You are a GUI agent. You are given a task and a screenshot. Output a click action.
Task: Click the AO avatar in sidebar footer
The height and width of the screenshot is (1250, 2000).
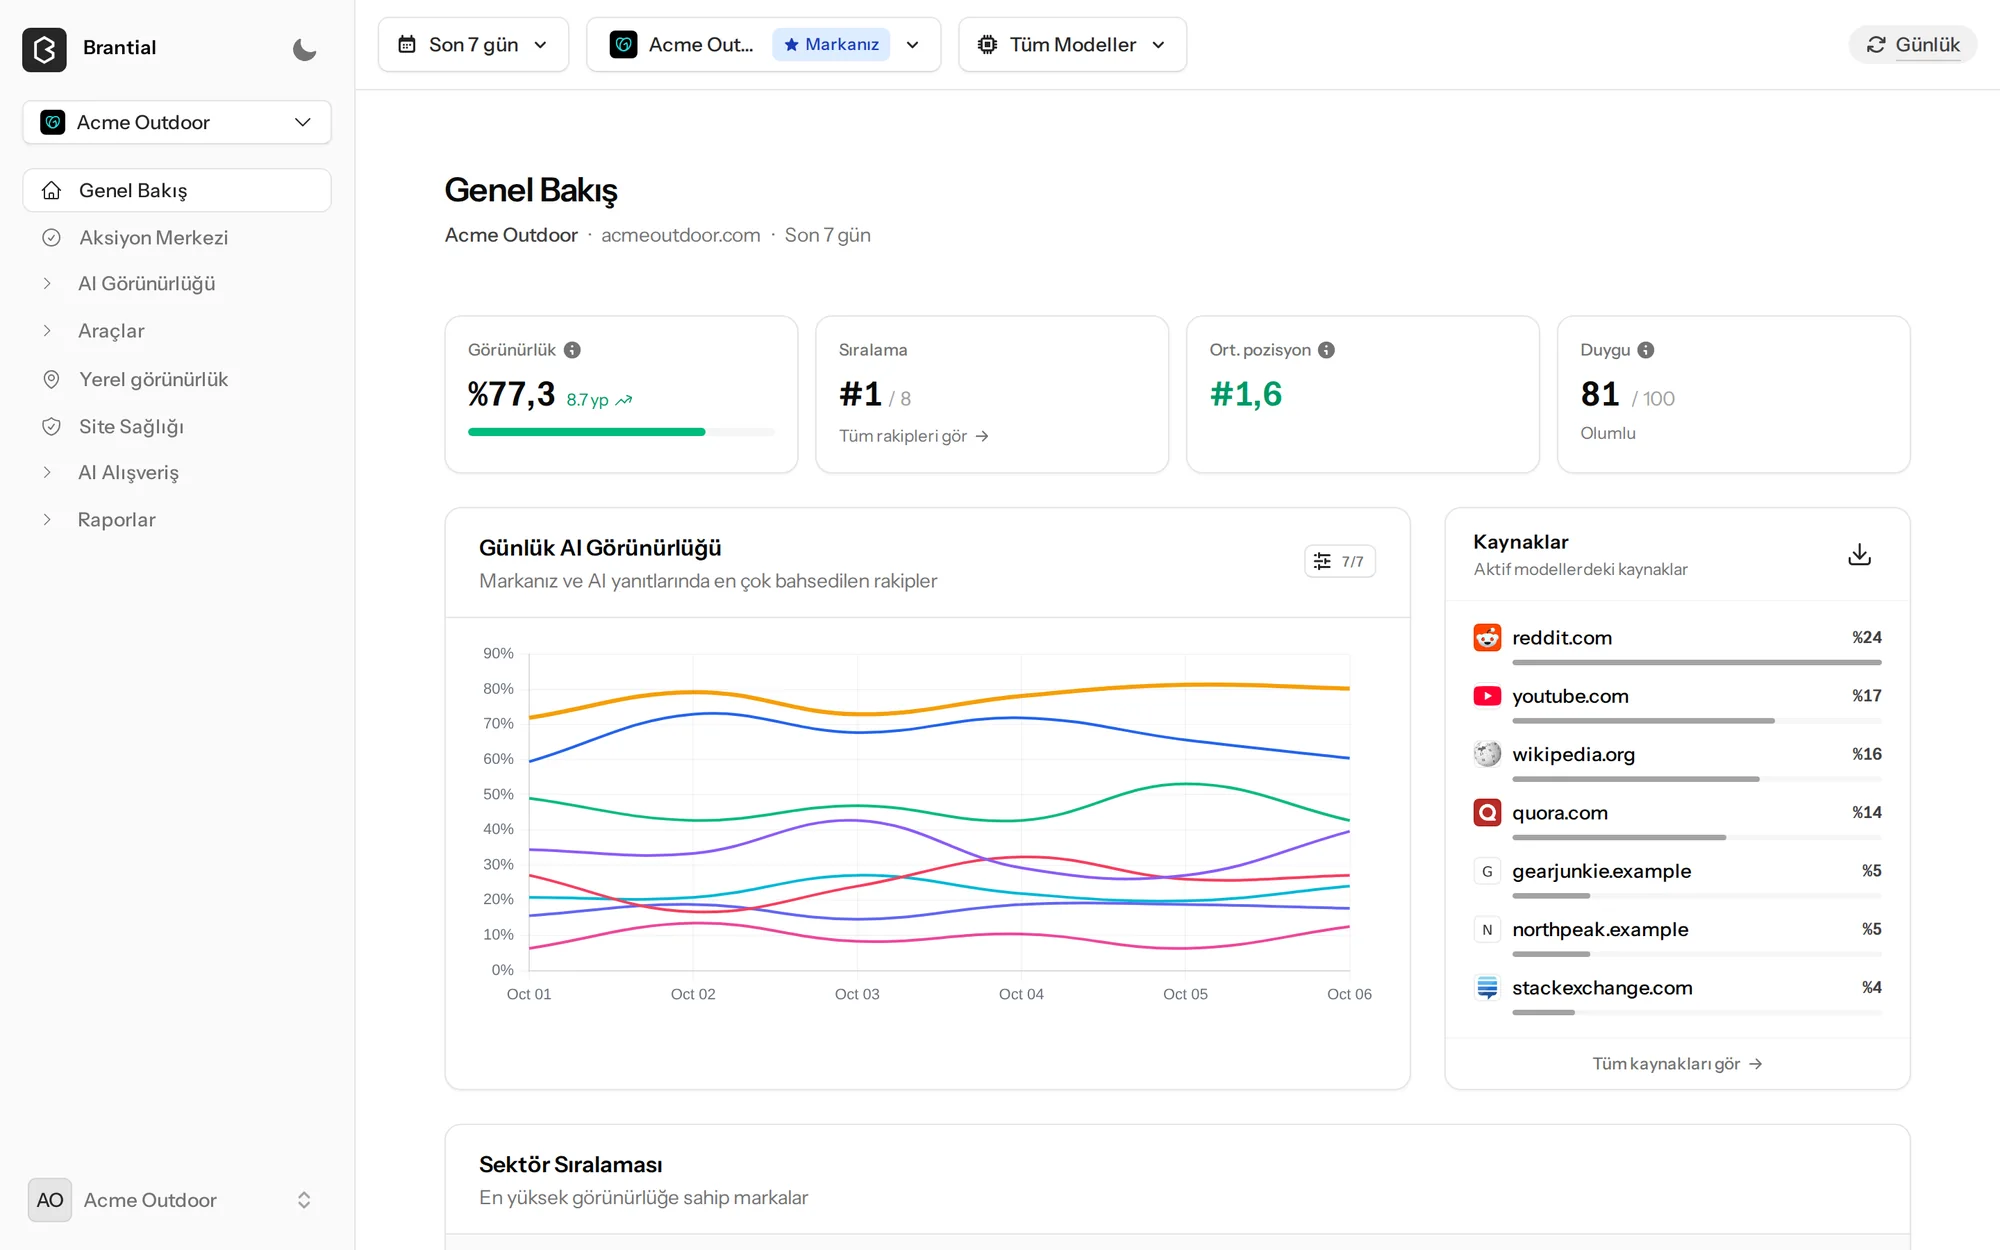pyautogui.click(x=50, y=1200)
